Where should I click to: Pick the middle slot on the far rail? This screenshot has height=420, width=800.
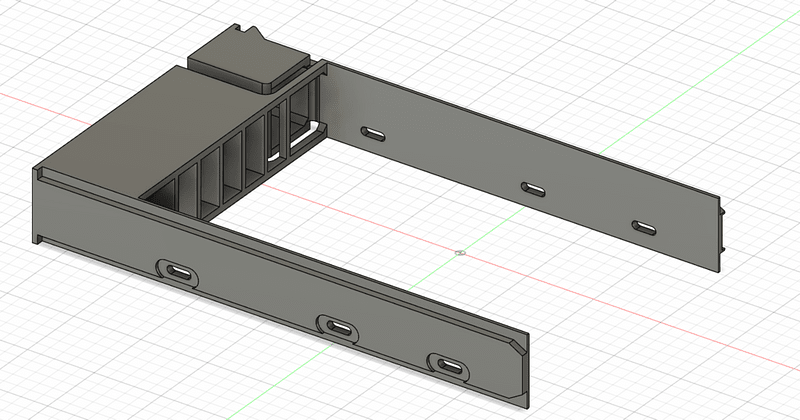pyautogui.click(x=533, y=189)
